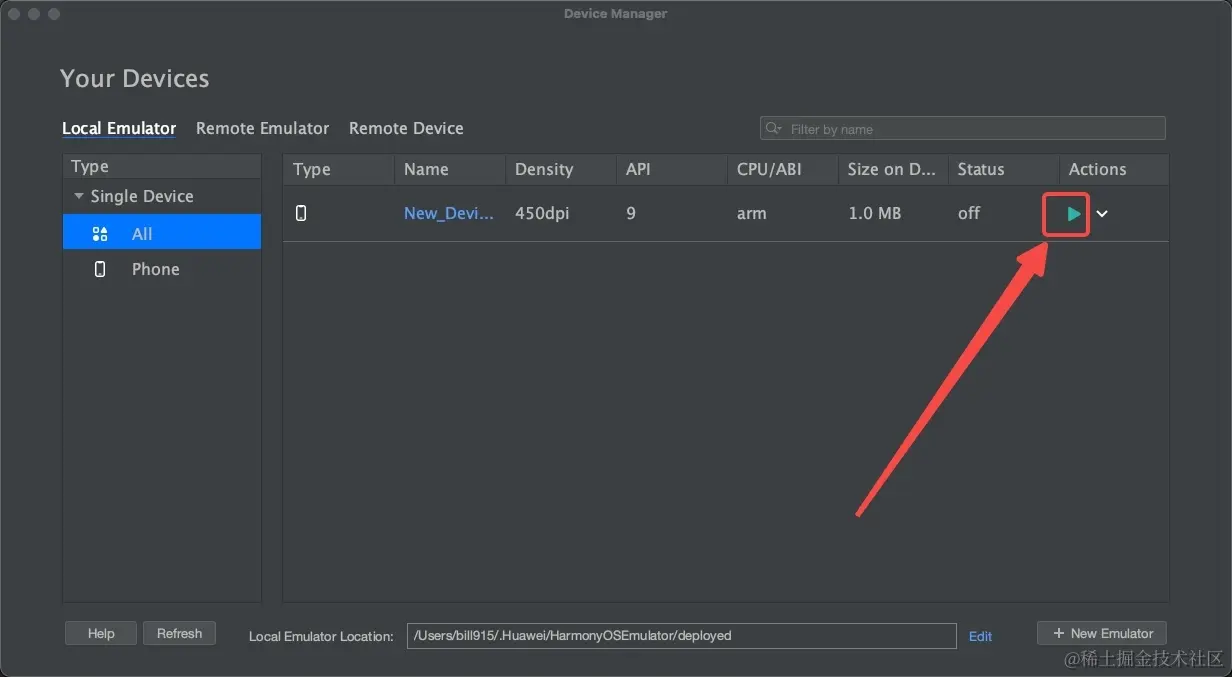The image size is (1232, 677).
Task: Open the Remote Device tab
Action: [406, 128]
